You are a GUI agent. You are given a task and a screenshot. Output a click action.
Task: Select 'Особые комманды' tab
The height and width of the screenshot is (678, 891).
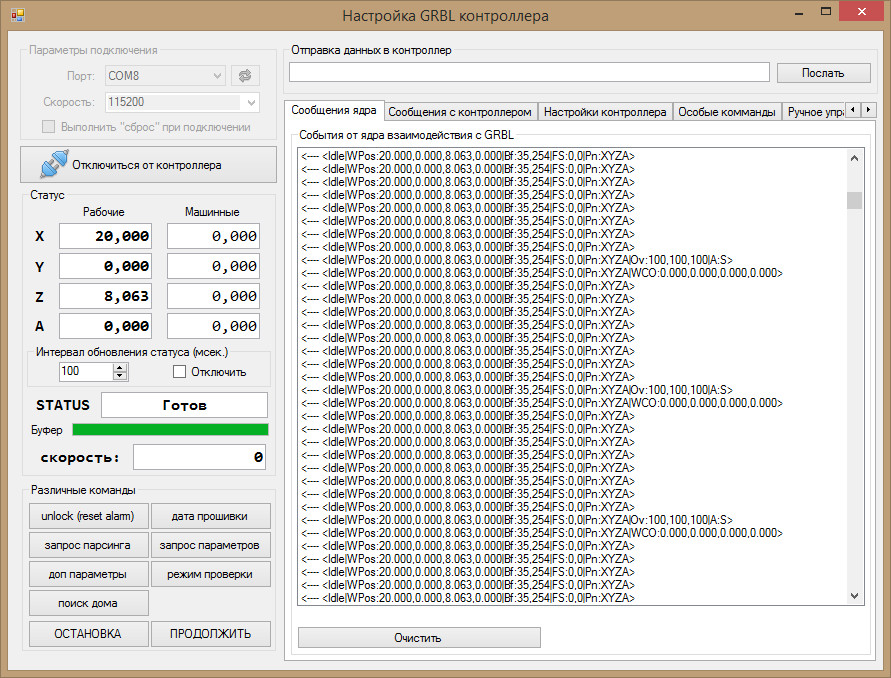click(x=727, y=112)
